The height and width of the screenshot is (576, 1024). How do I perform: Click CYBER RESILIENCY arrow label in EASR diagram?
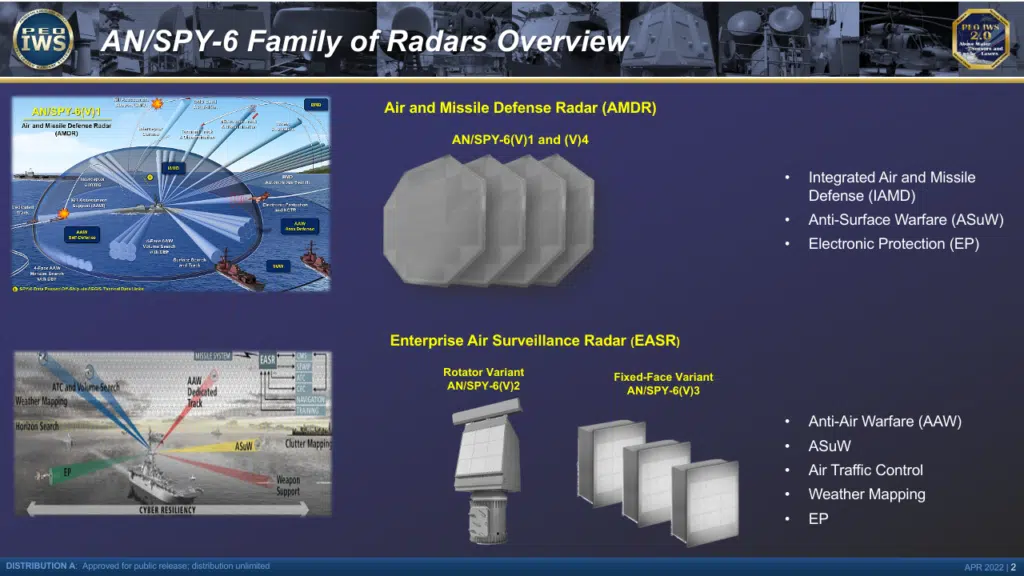[x=167, y=510]
